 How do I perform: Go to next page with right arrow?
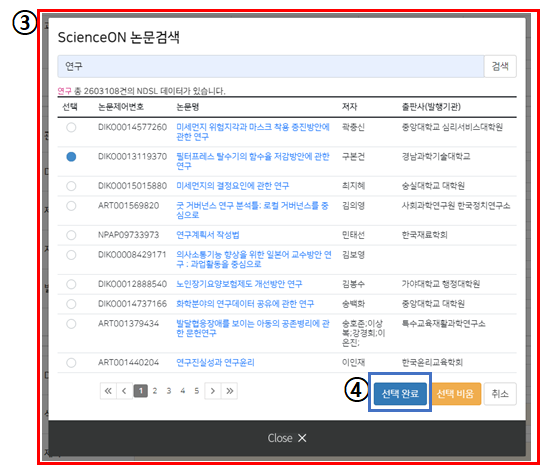pyautogui.click(x=213, y=391)
